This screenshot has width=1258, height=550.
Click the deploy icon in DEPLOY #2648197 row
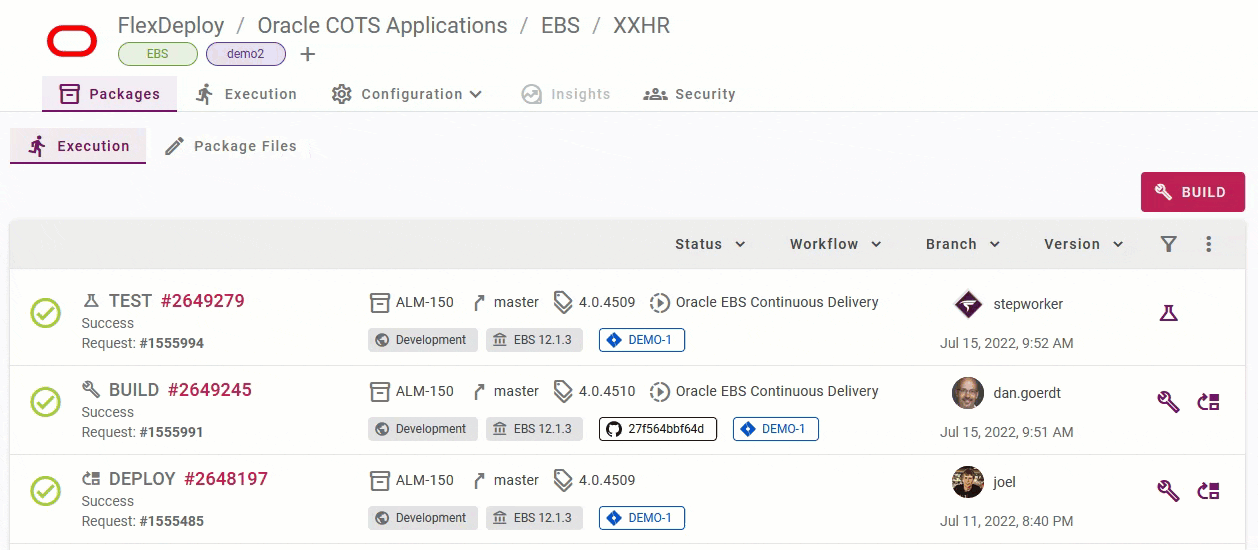coord(1209,491)
